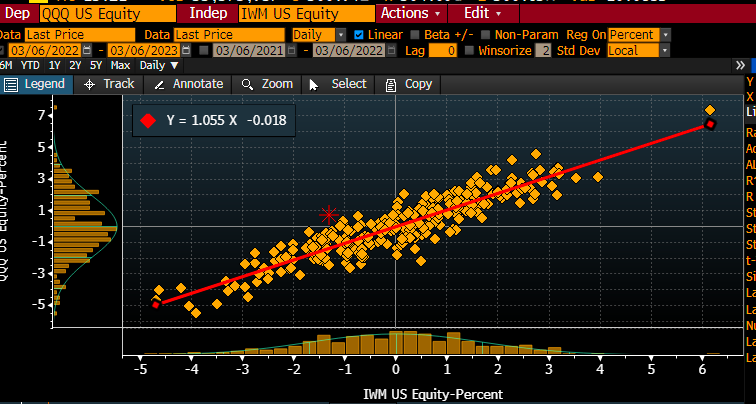
Task: Enable the Non-Param checkbox
Action: pyautogui.click(x=486, y=35)
